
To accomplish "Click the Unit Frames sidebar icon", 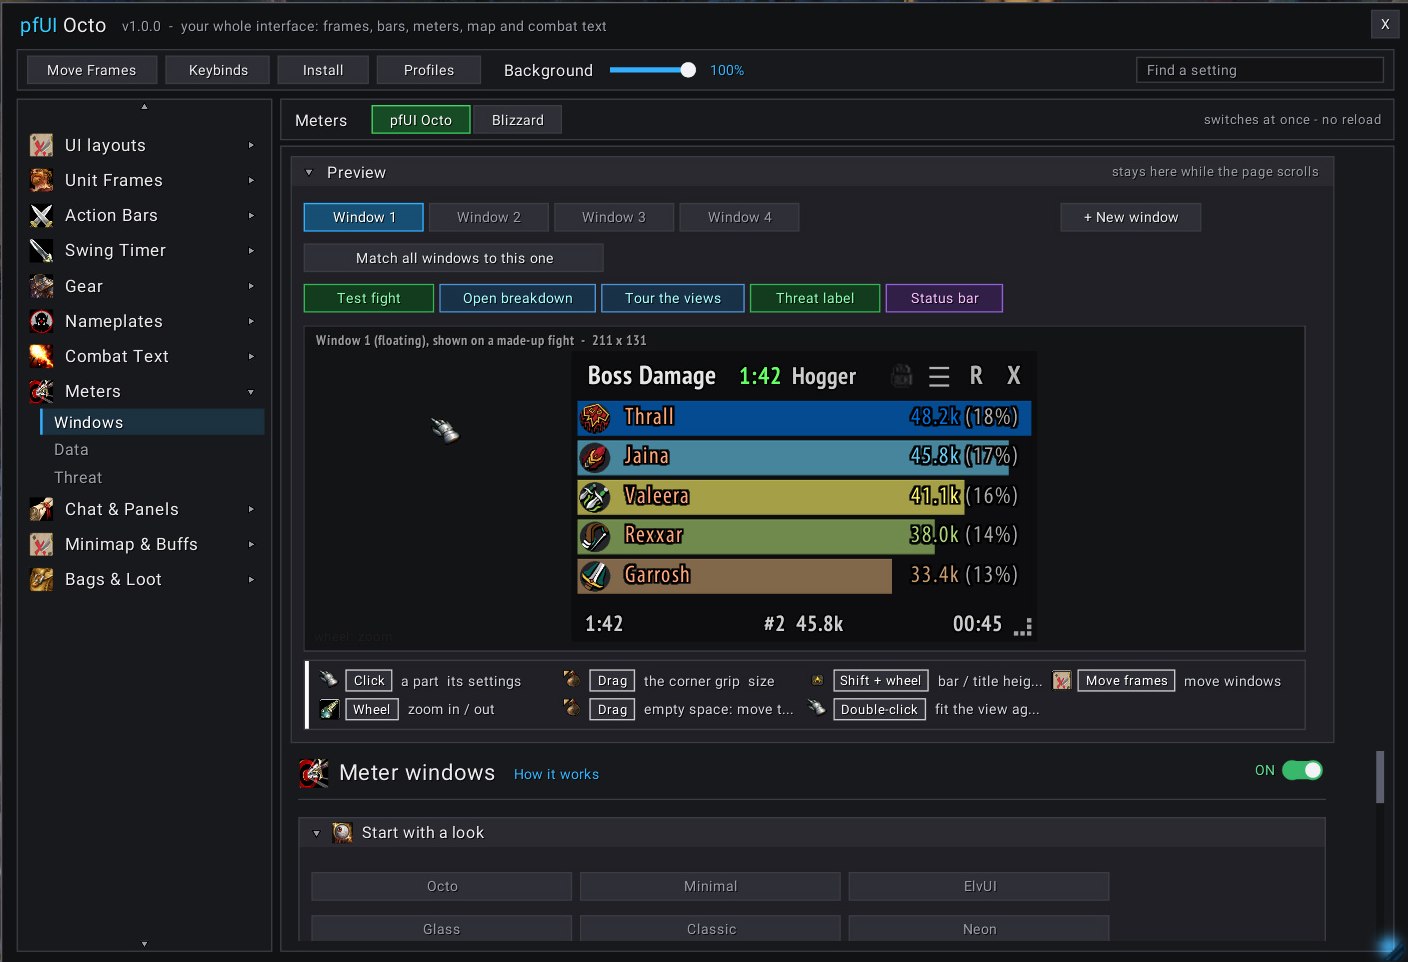I will [x=41, y=181].
